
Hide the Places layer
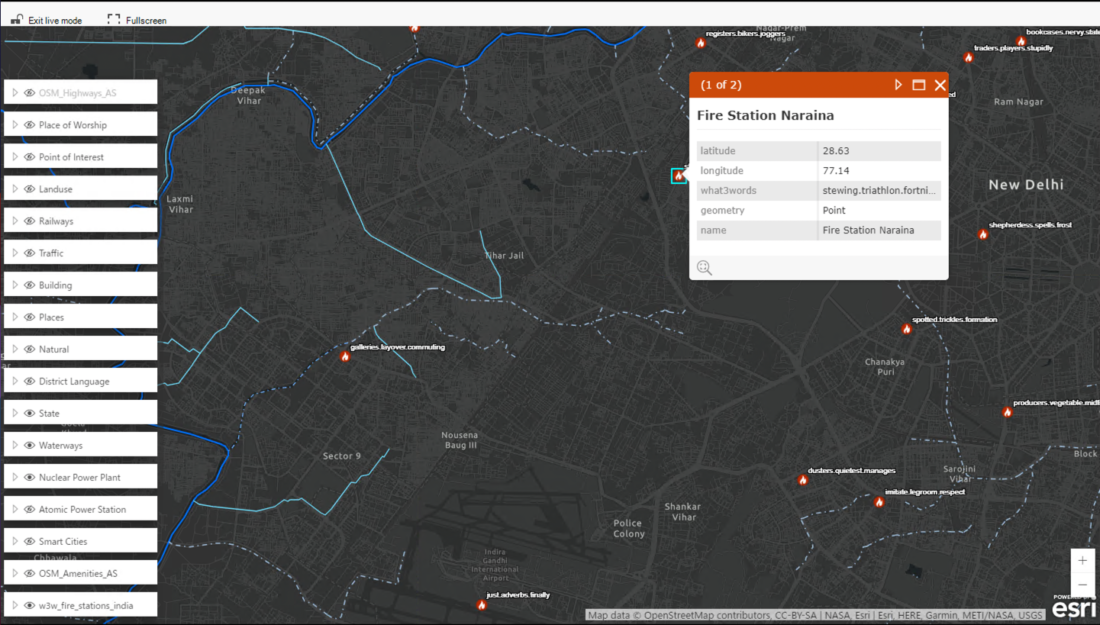click(29, 317)
